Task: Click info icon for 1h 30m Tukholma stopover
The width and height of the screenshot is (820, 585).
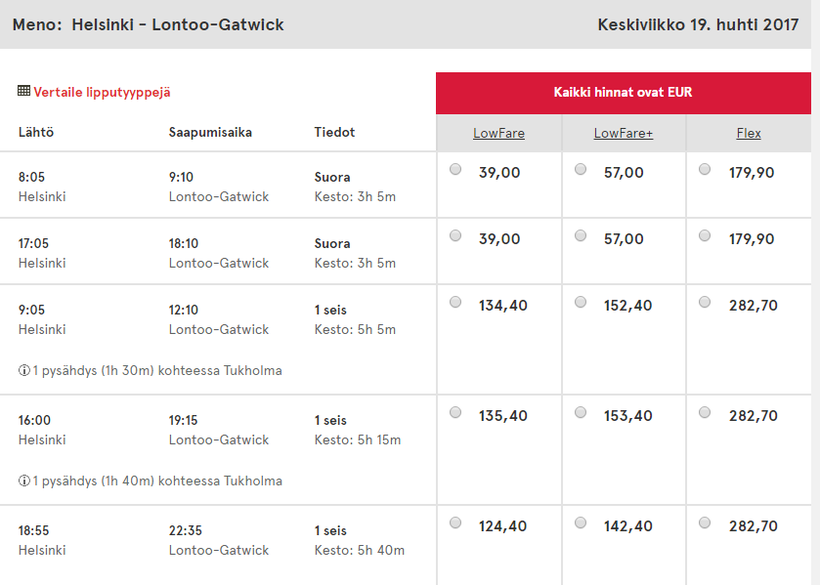Action: (24, 370)
